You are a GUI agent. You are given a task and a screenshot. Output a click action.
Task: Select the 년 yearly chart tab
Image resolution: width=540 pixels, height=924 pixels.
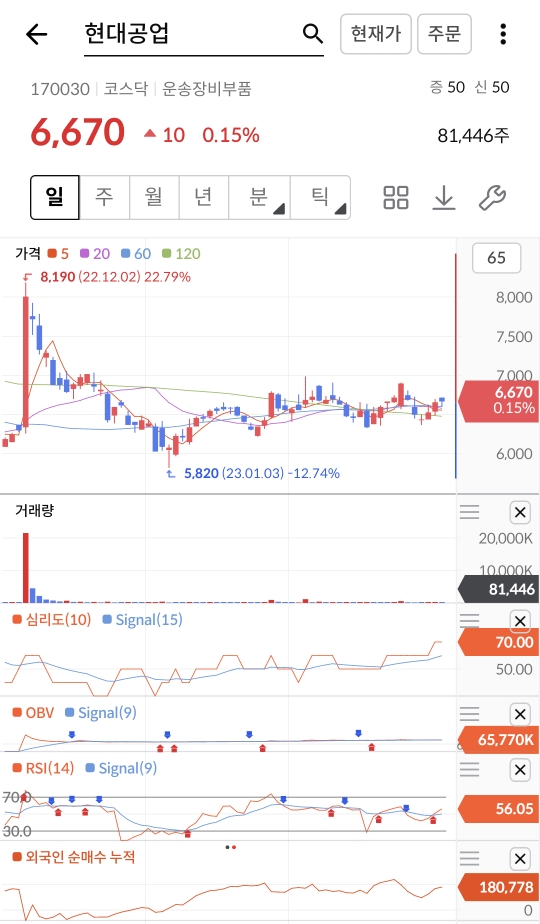tap(203, 197)
